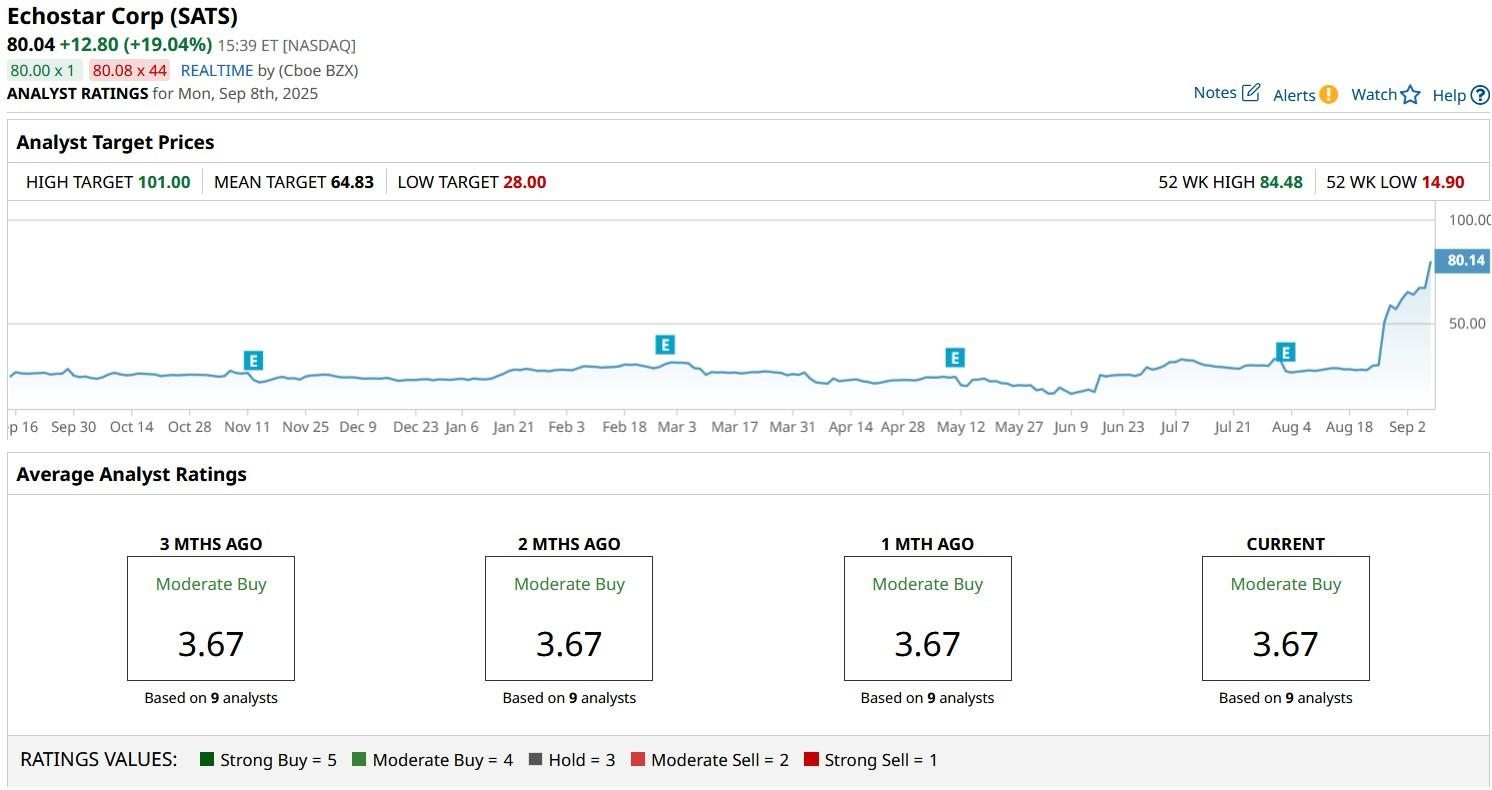Click the red Strong Sell legend swatch

[811, 760]
